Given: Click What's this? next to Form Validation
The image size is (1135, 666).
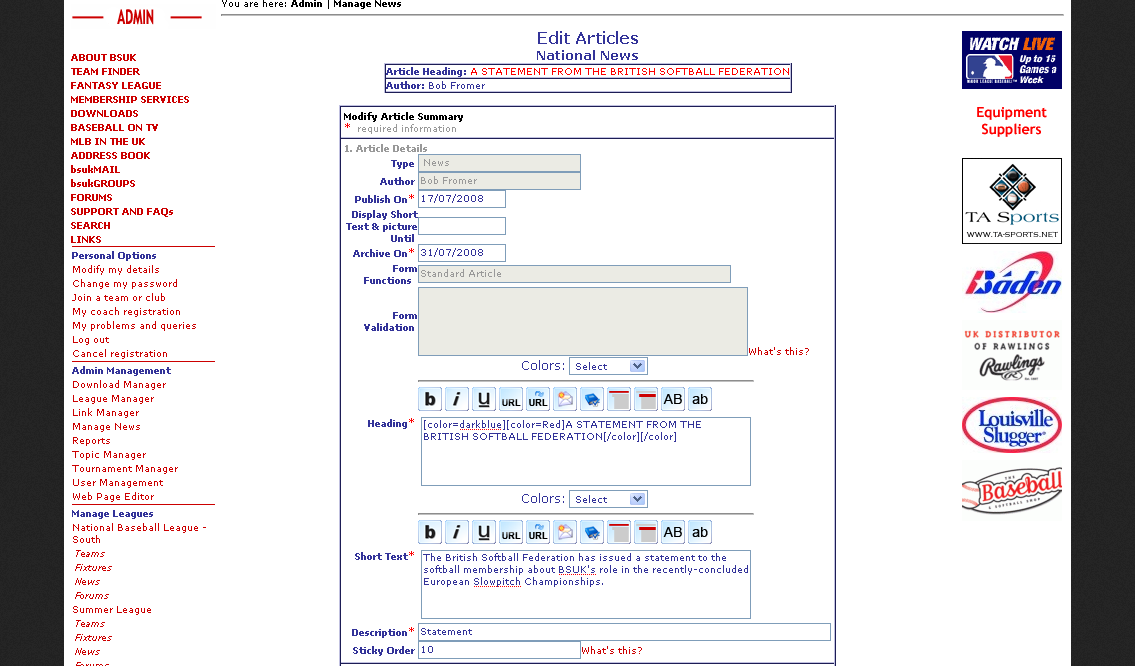Looking at the screenshot, I should [779, 352].
